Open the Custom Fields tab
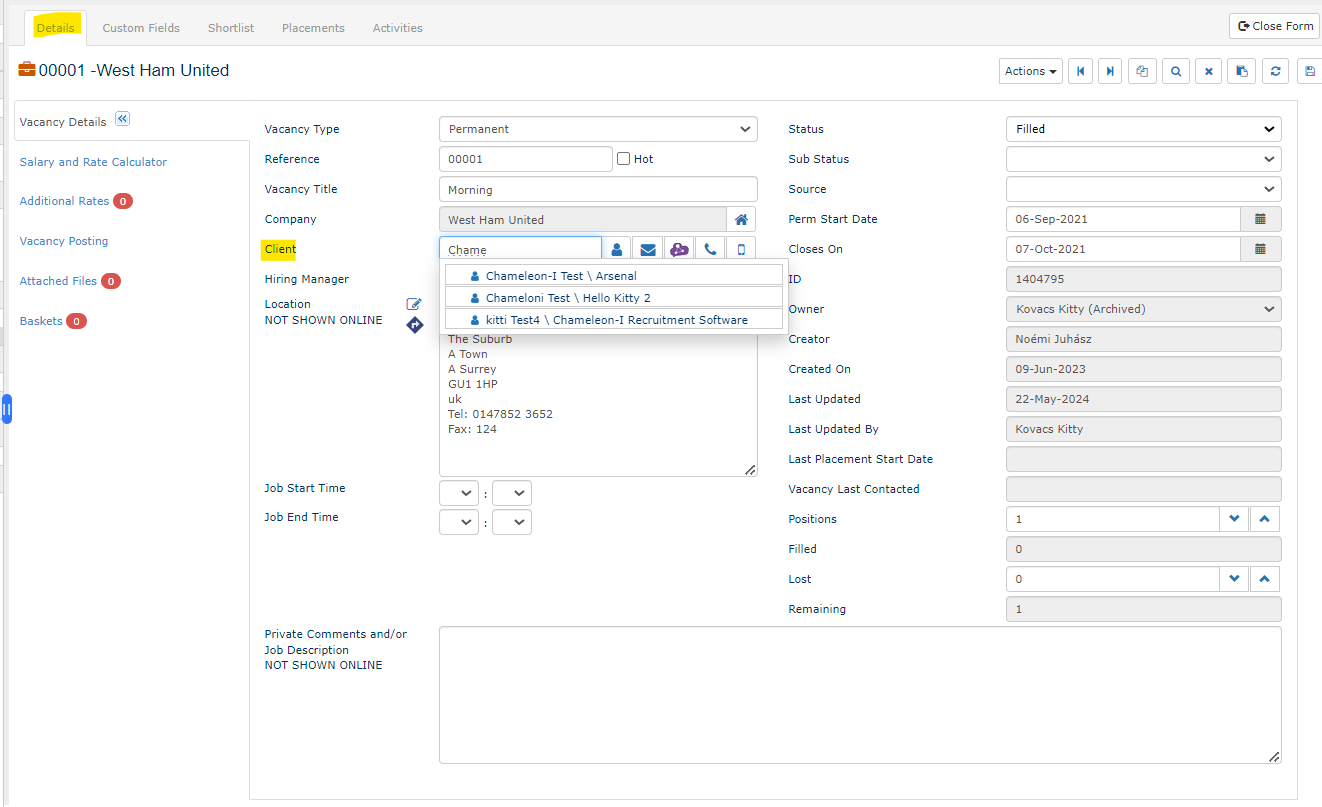Viewport: 1322px width, 807px height. tap(141, 28)
